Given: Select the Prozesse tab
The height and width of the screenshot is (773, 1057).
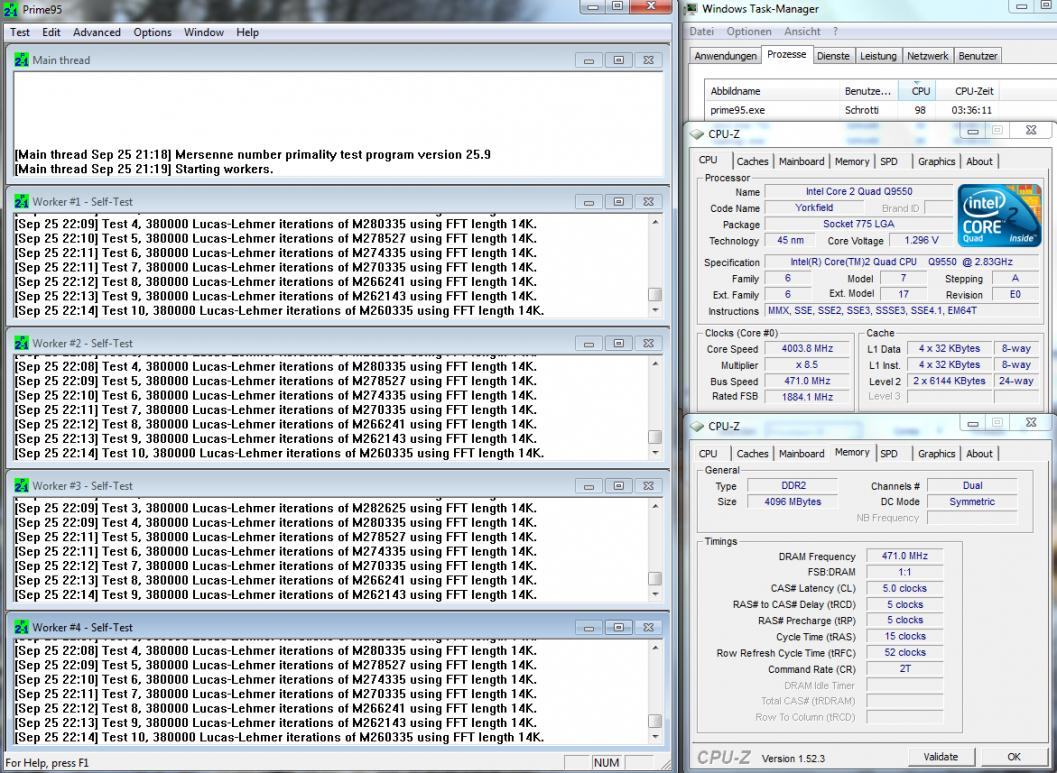Looking at the screenshot, I should pos(787,55).
